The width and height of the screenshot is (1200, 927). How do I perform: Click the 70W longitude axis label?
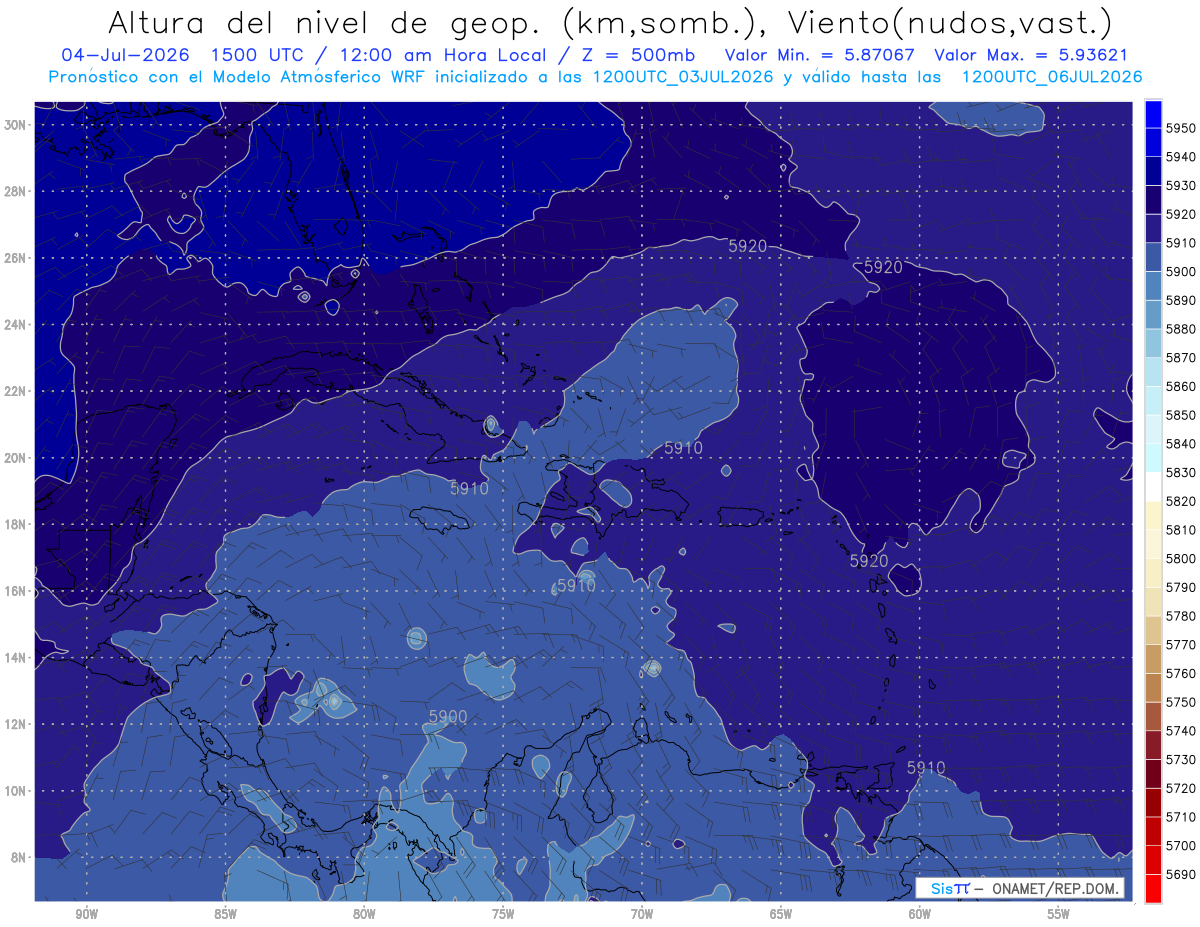(x=642, y=914)
